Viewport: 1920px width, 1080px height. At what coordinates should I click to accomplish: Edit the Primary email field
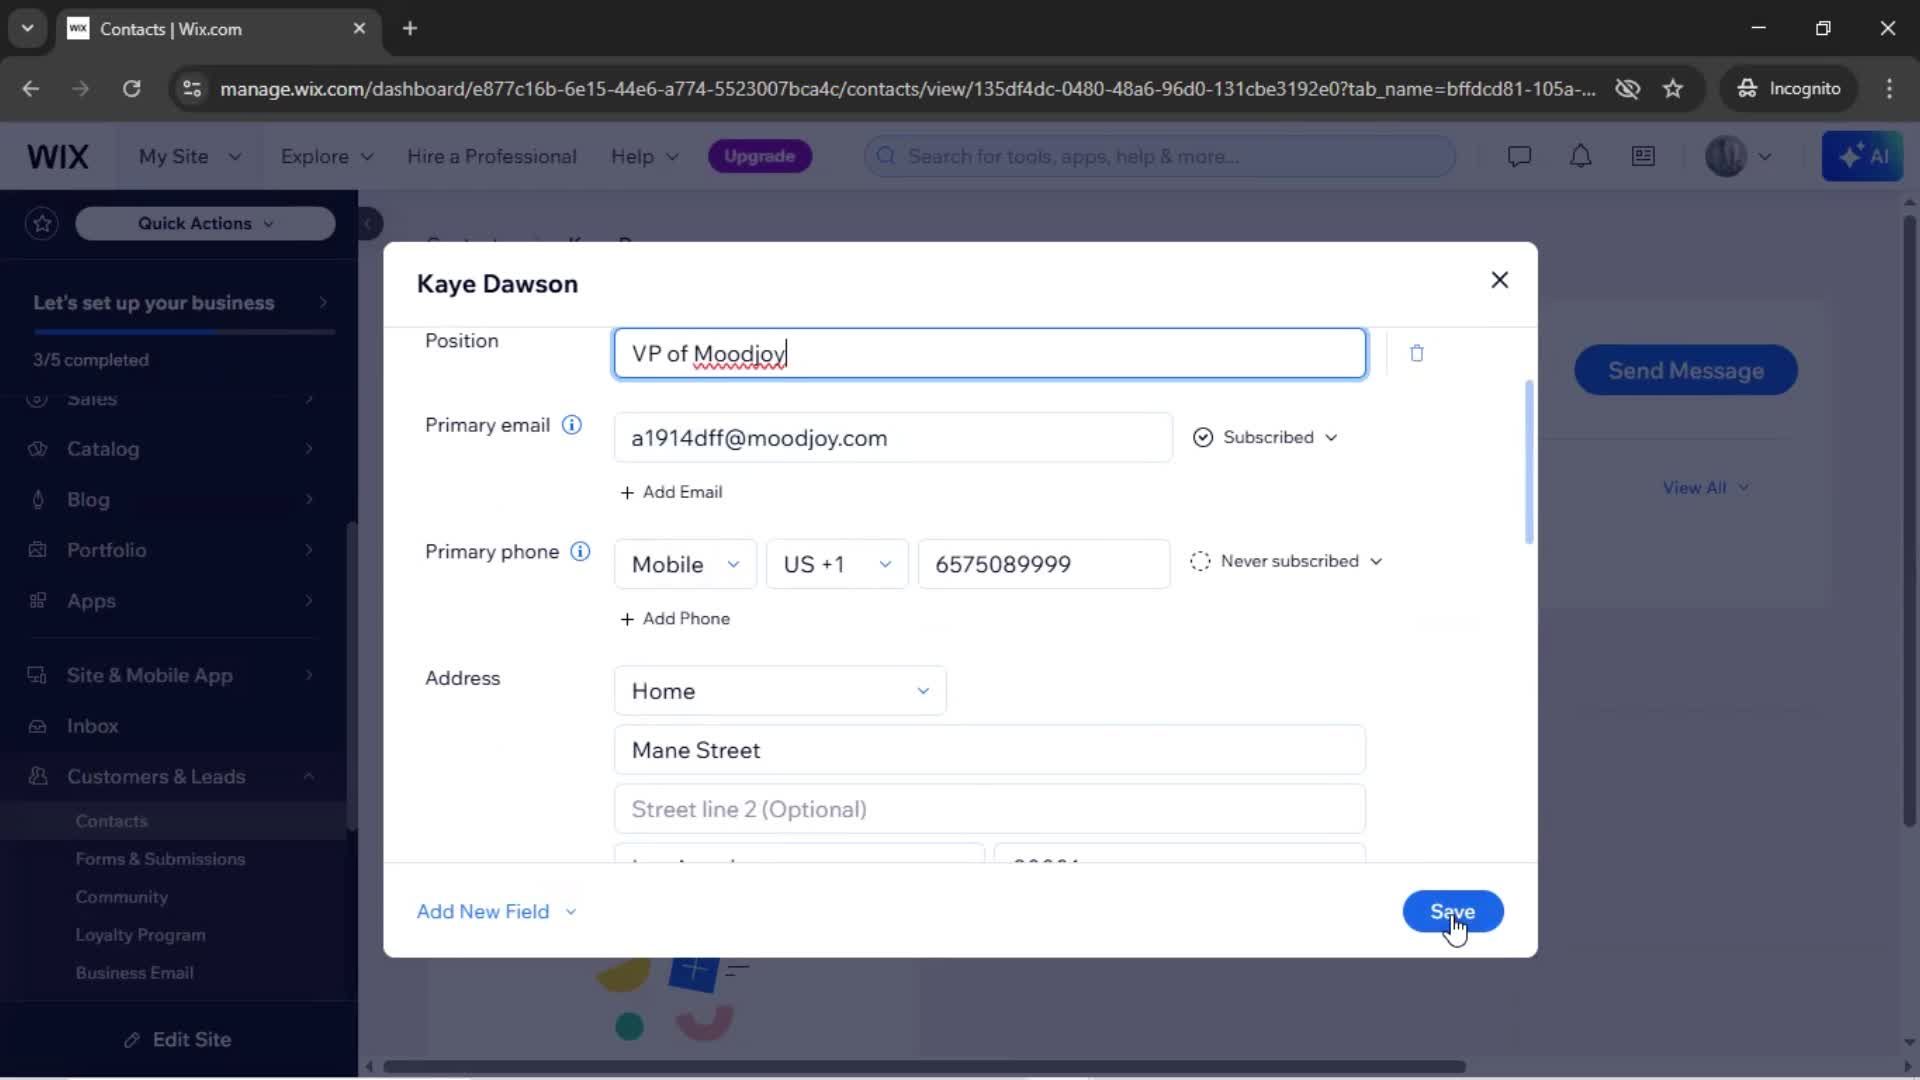click(x=892, y=438)
